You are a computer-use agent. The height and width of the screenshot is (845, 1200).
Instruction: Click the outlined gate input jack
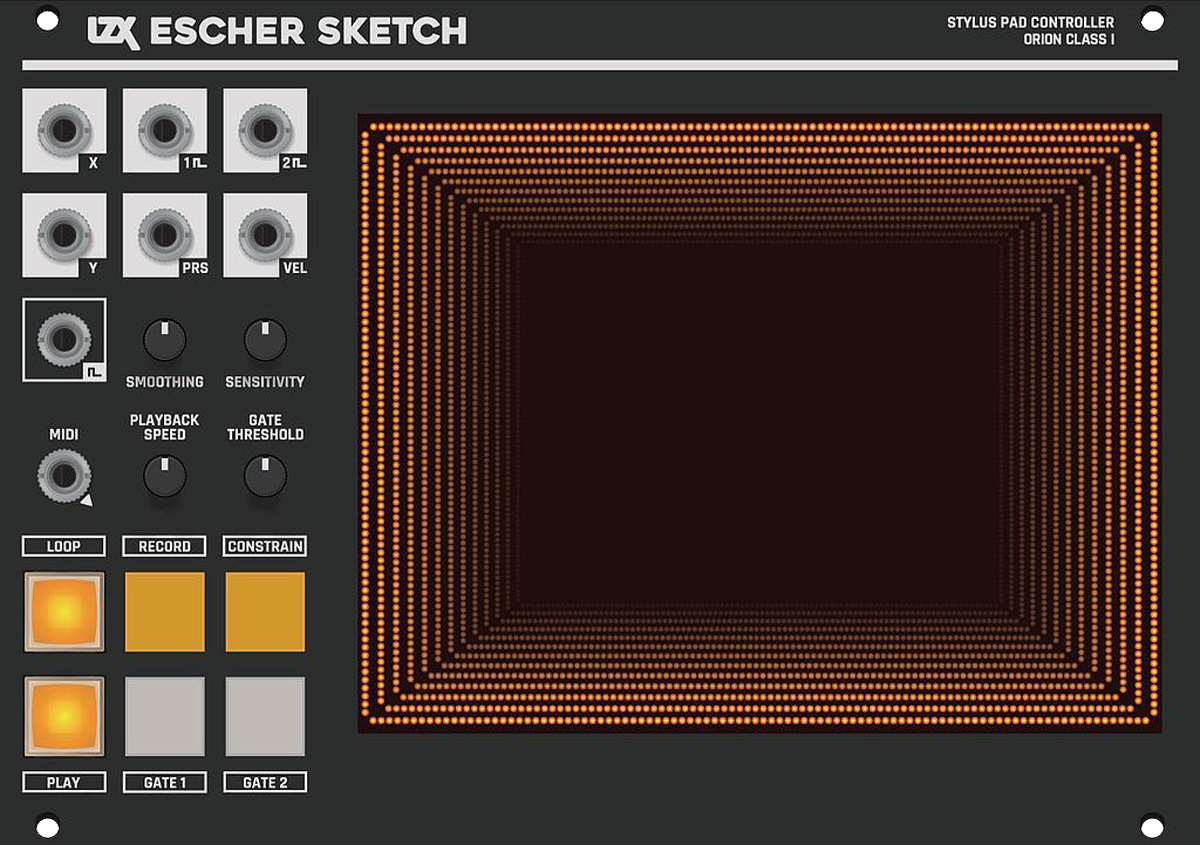[x=64, y=340]
